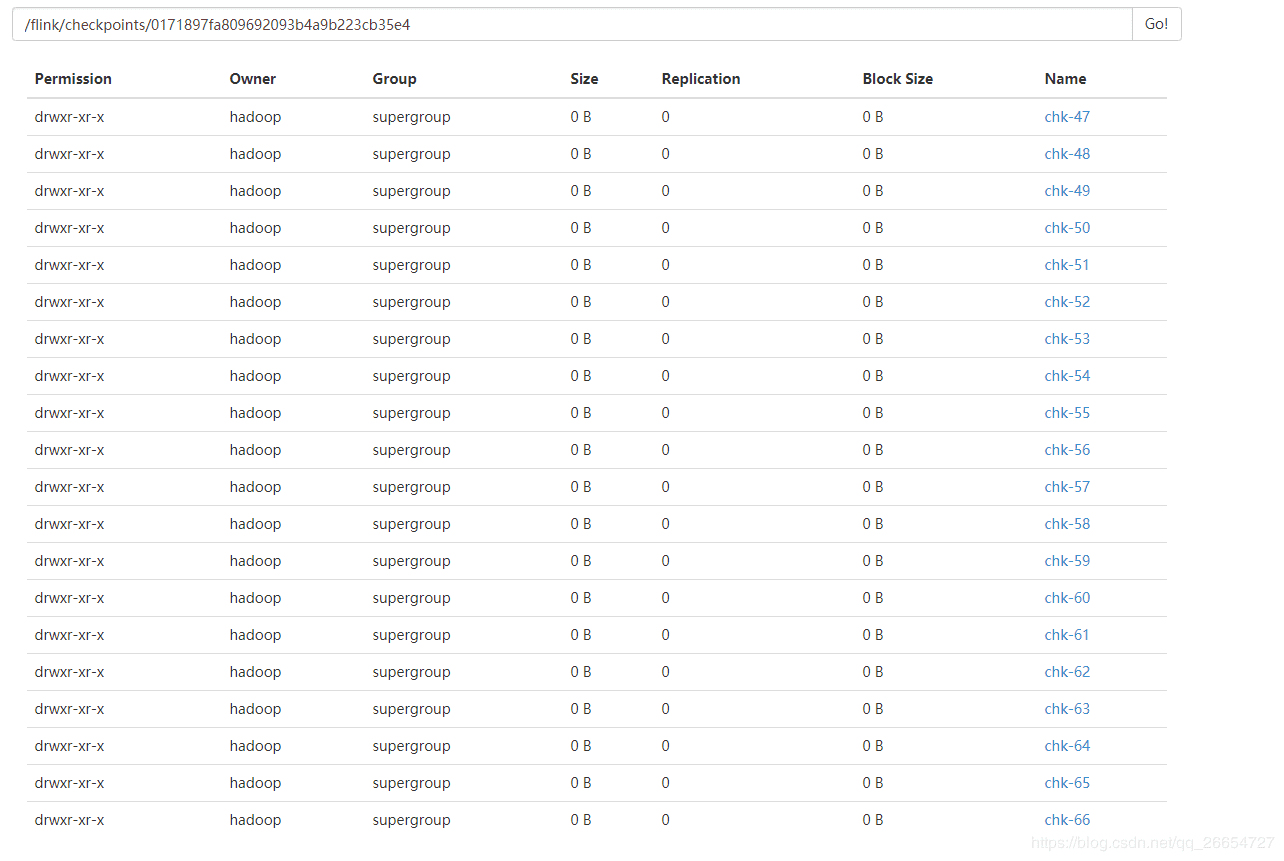The height and width of the screenshot is (861, 1284).
Task: Focus the HDFS path input field
Action: point(572,24)
